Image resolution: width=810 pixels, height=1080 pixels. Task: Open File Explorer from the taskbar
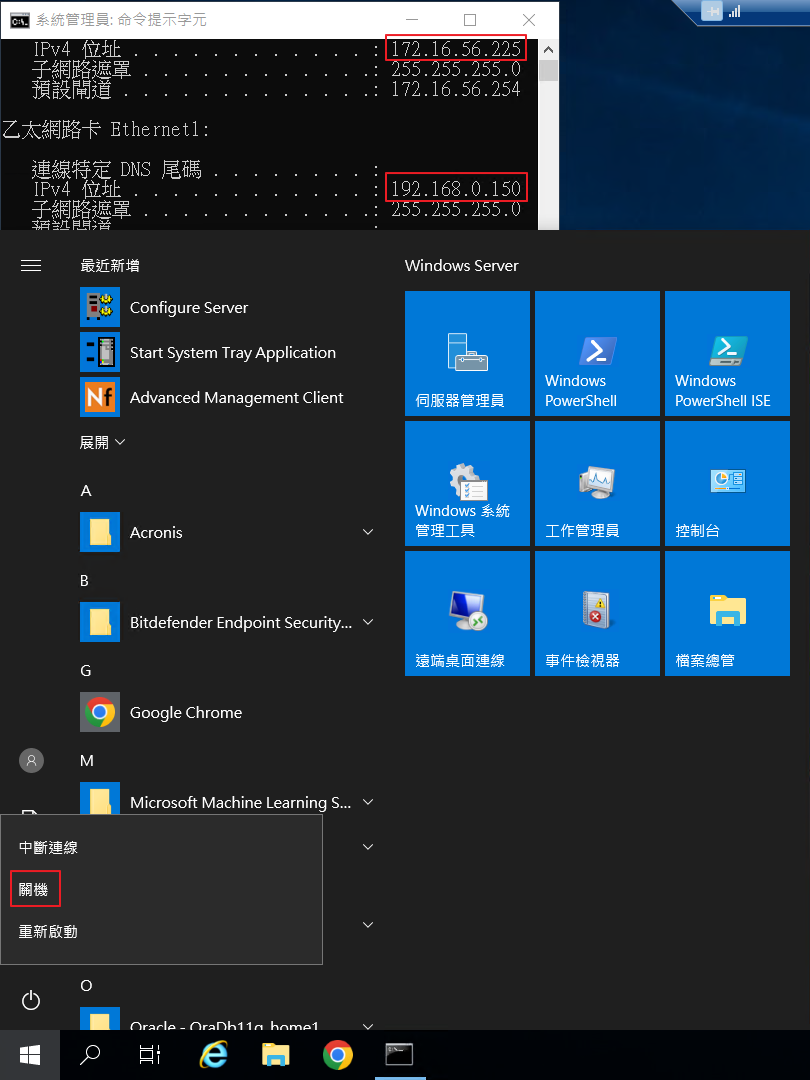276,1055
